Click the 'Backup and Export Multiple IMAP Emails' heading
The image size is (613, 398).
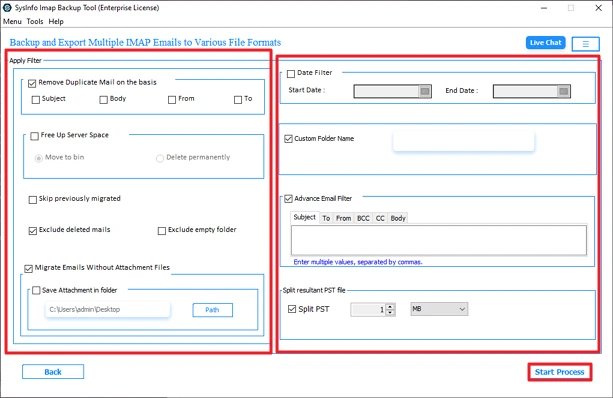145,42
